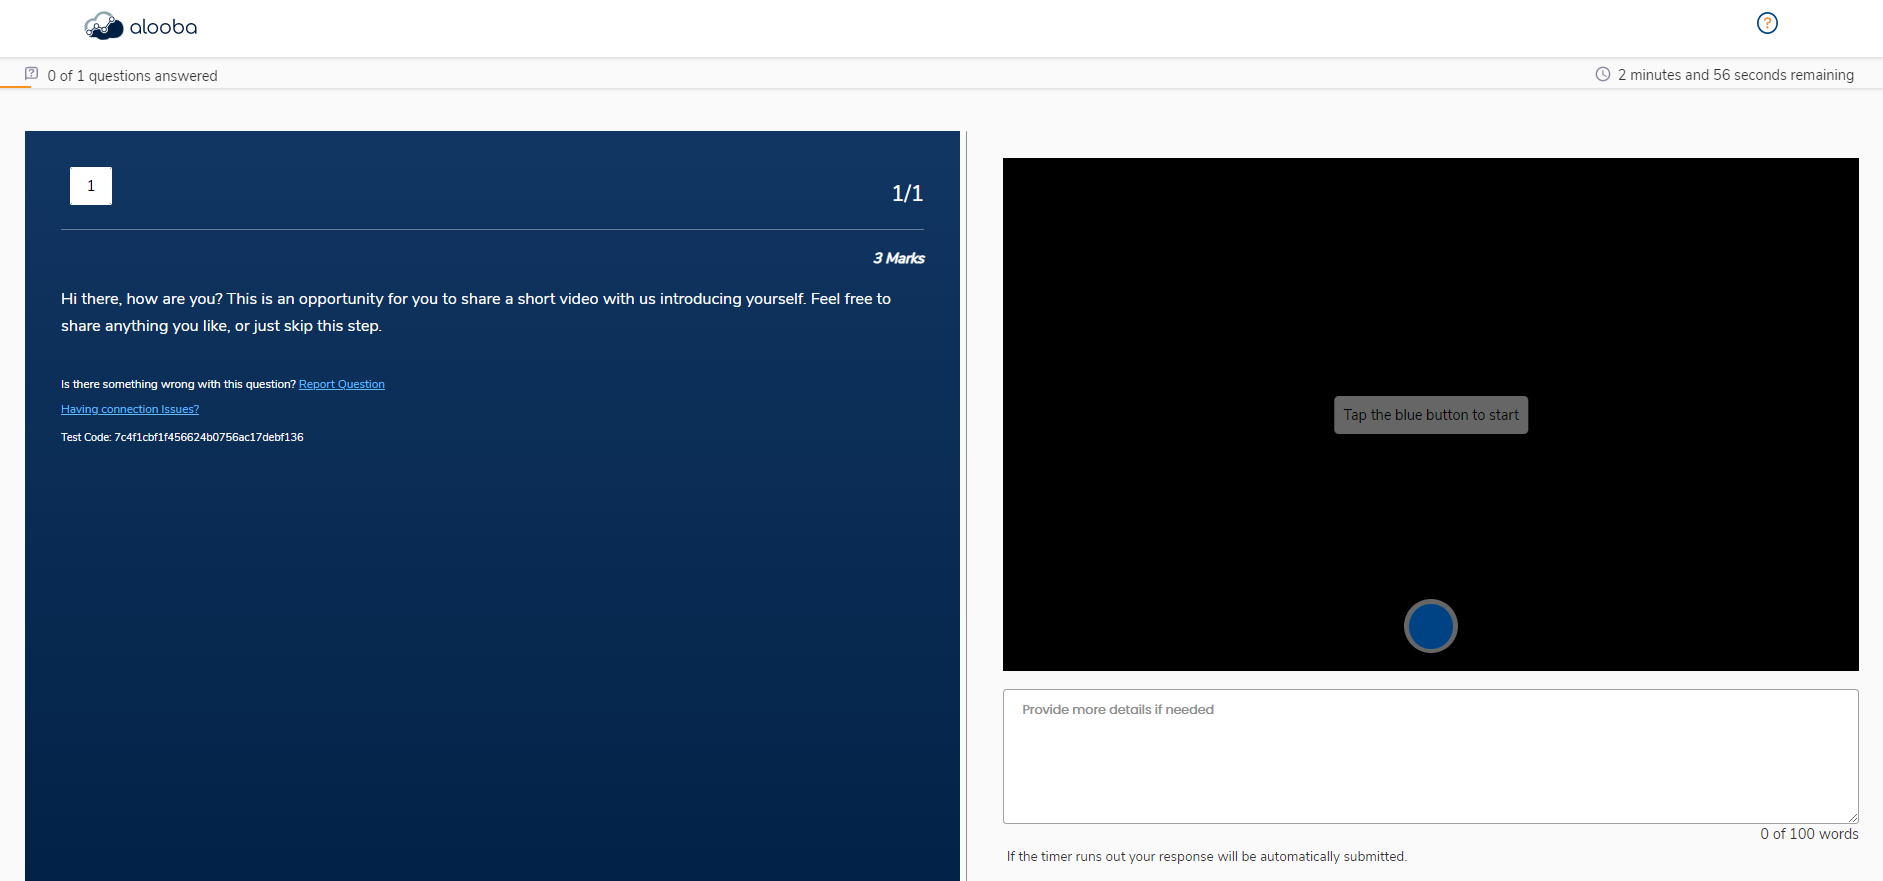
Task: Click the time remaining countdown text
Action: point(1735,75)
